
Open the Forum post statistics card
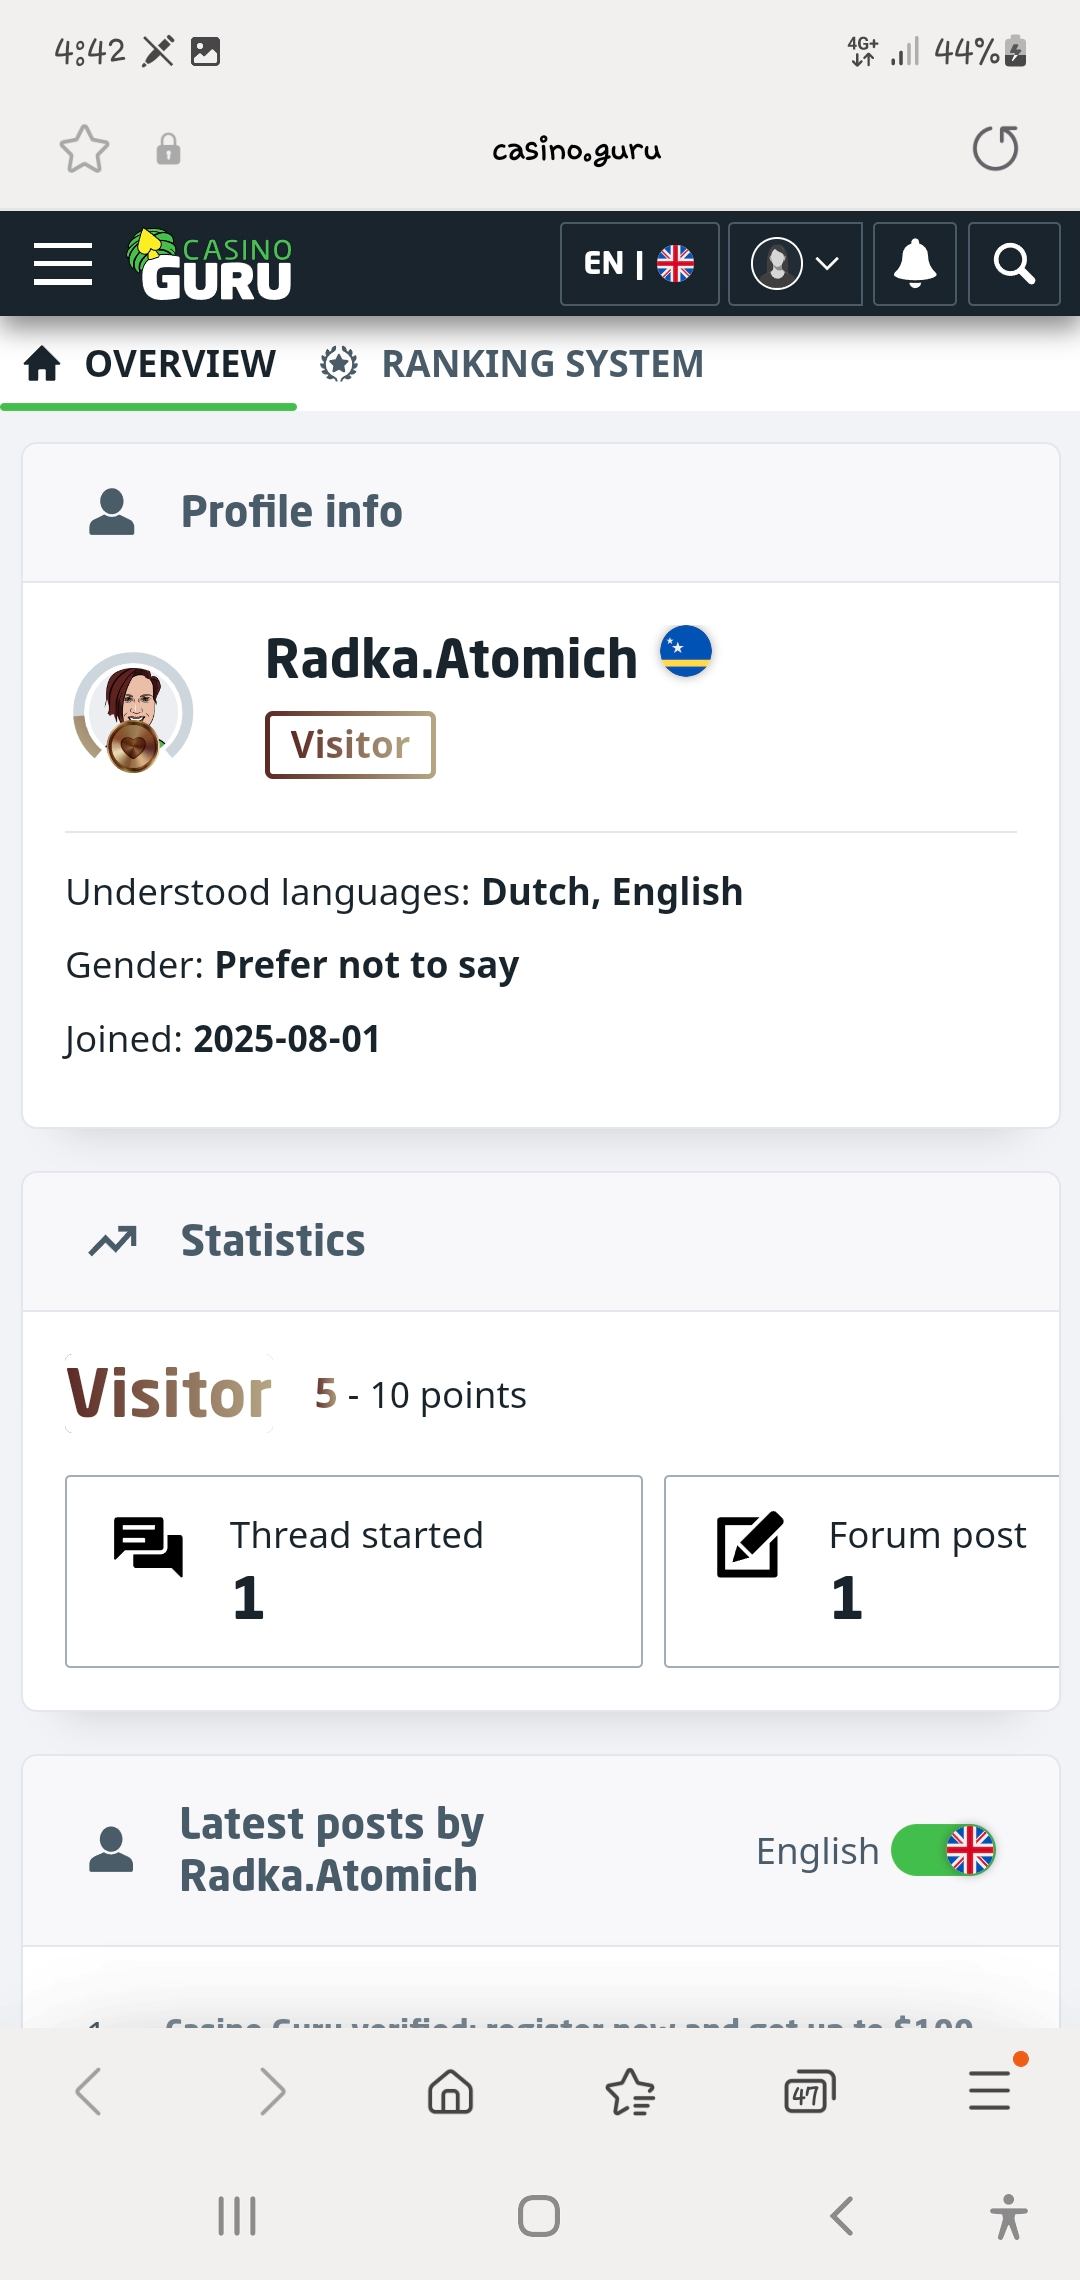[862, 1571]
